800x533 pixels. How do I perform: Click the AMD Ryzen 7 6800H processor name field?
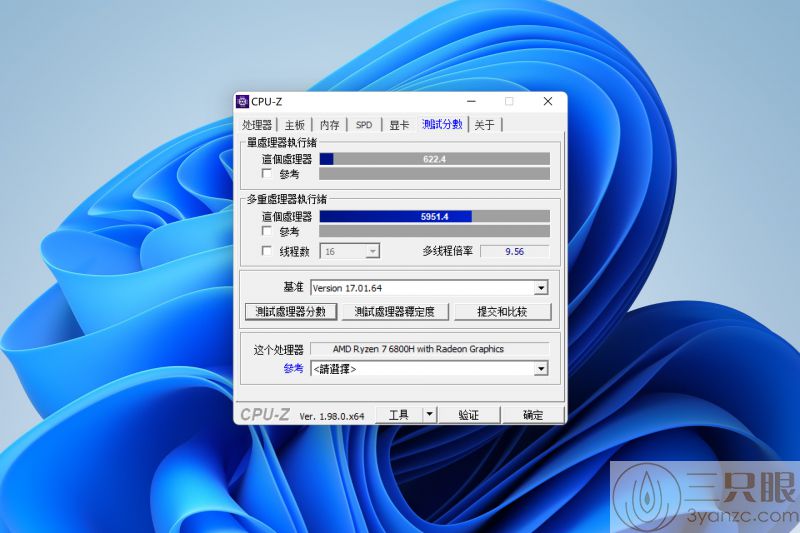pos(430,349)
